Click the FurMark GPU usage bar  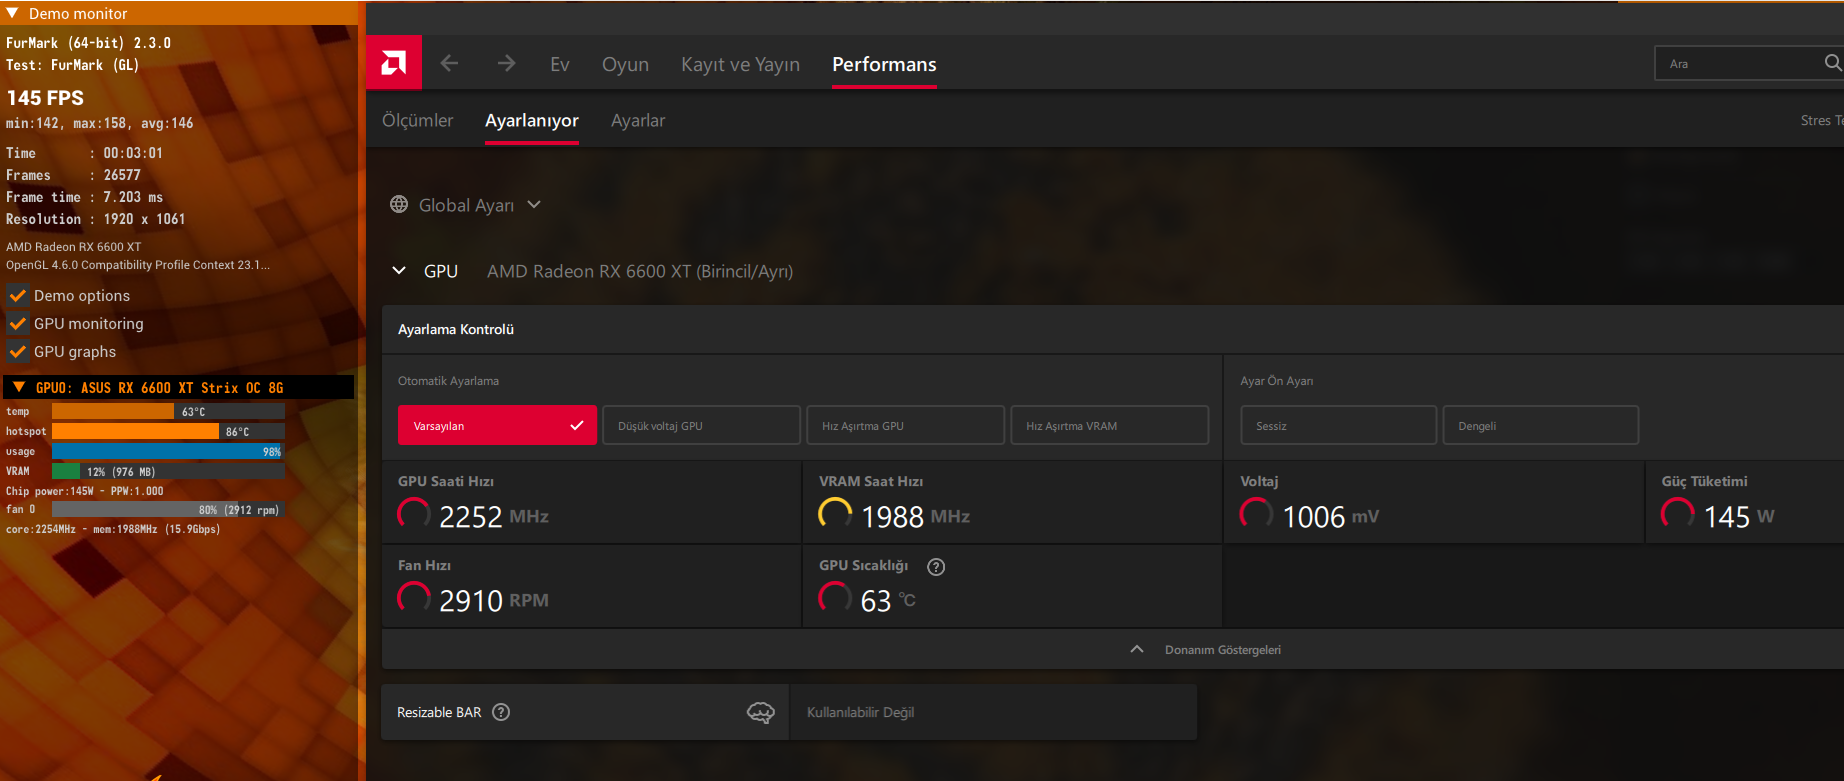(x=168, y=451)
